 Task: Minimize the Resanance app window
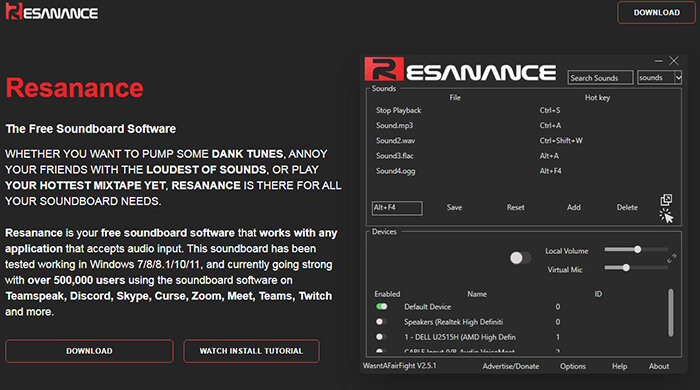(658, 61)
